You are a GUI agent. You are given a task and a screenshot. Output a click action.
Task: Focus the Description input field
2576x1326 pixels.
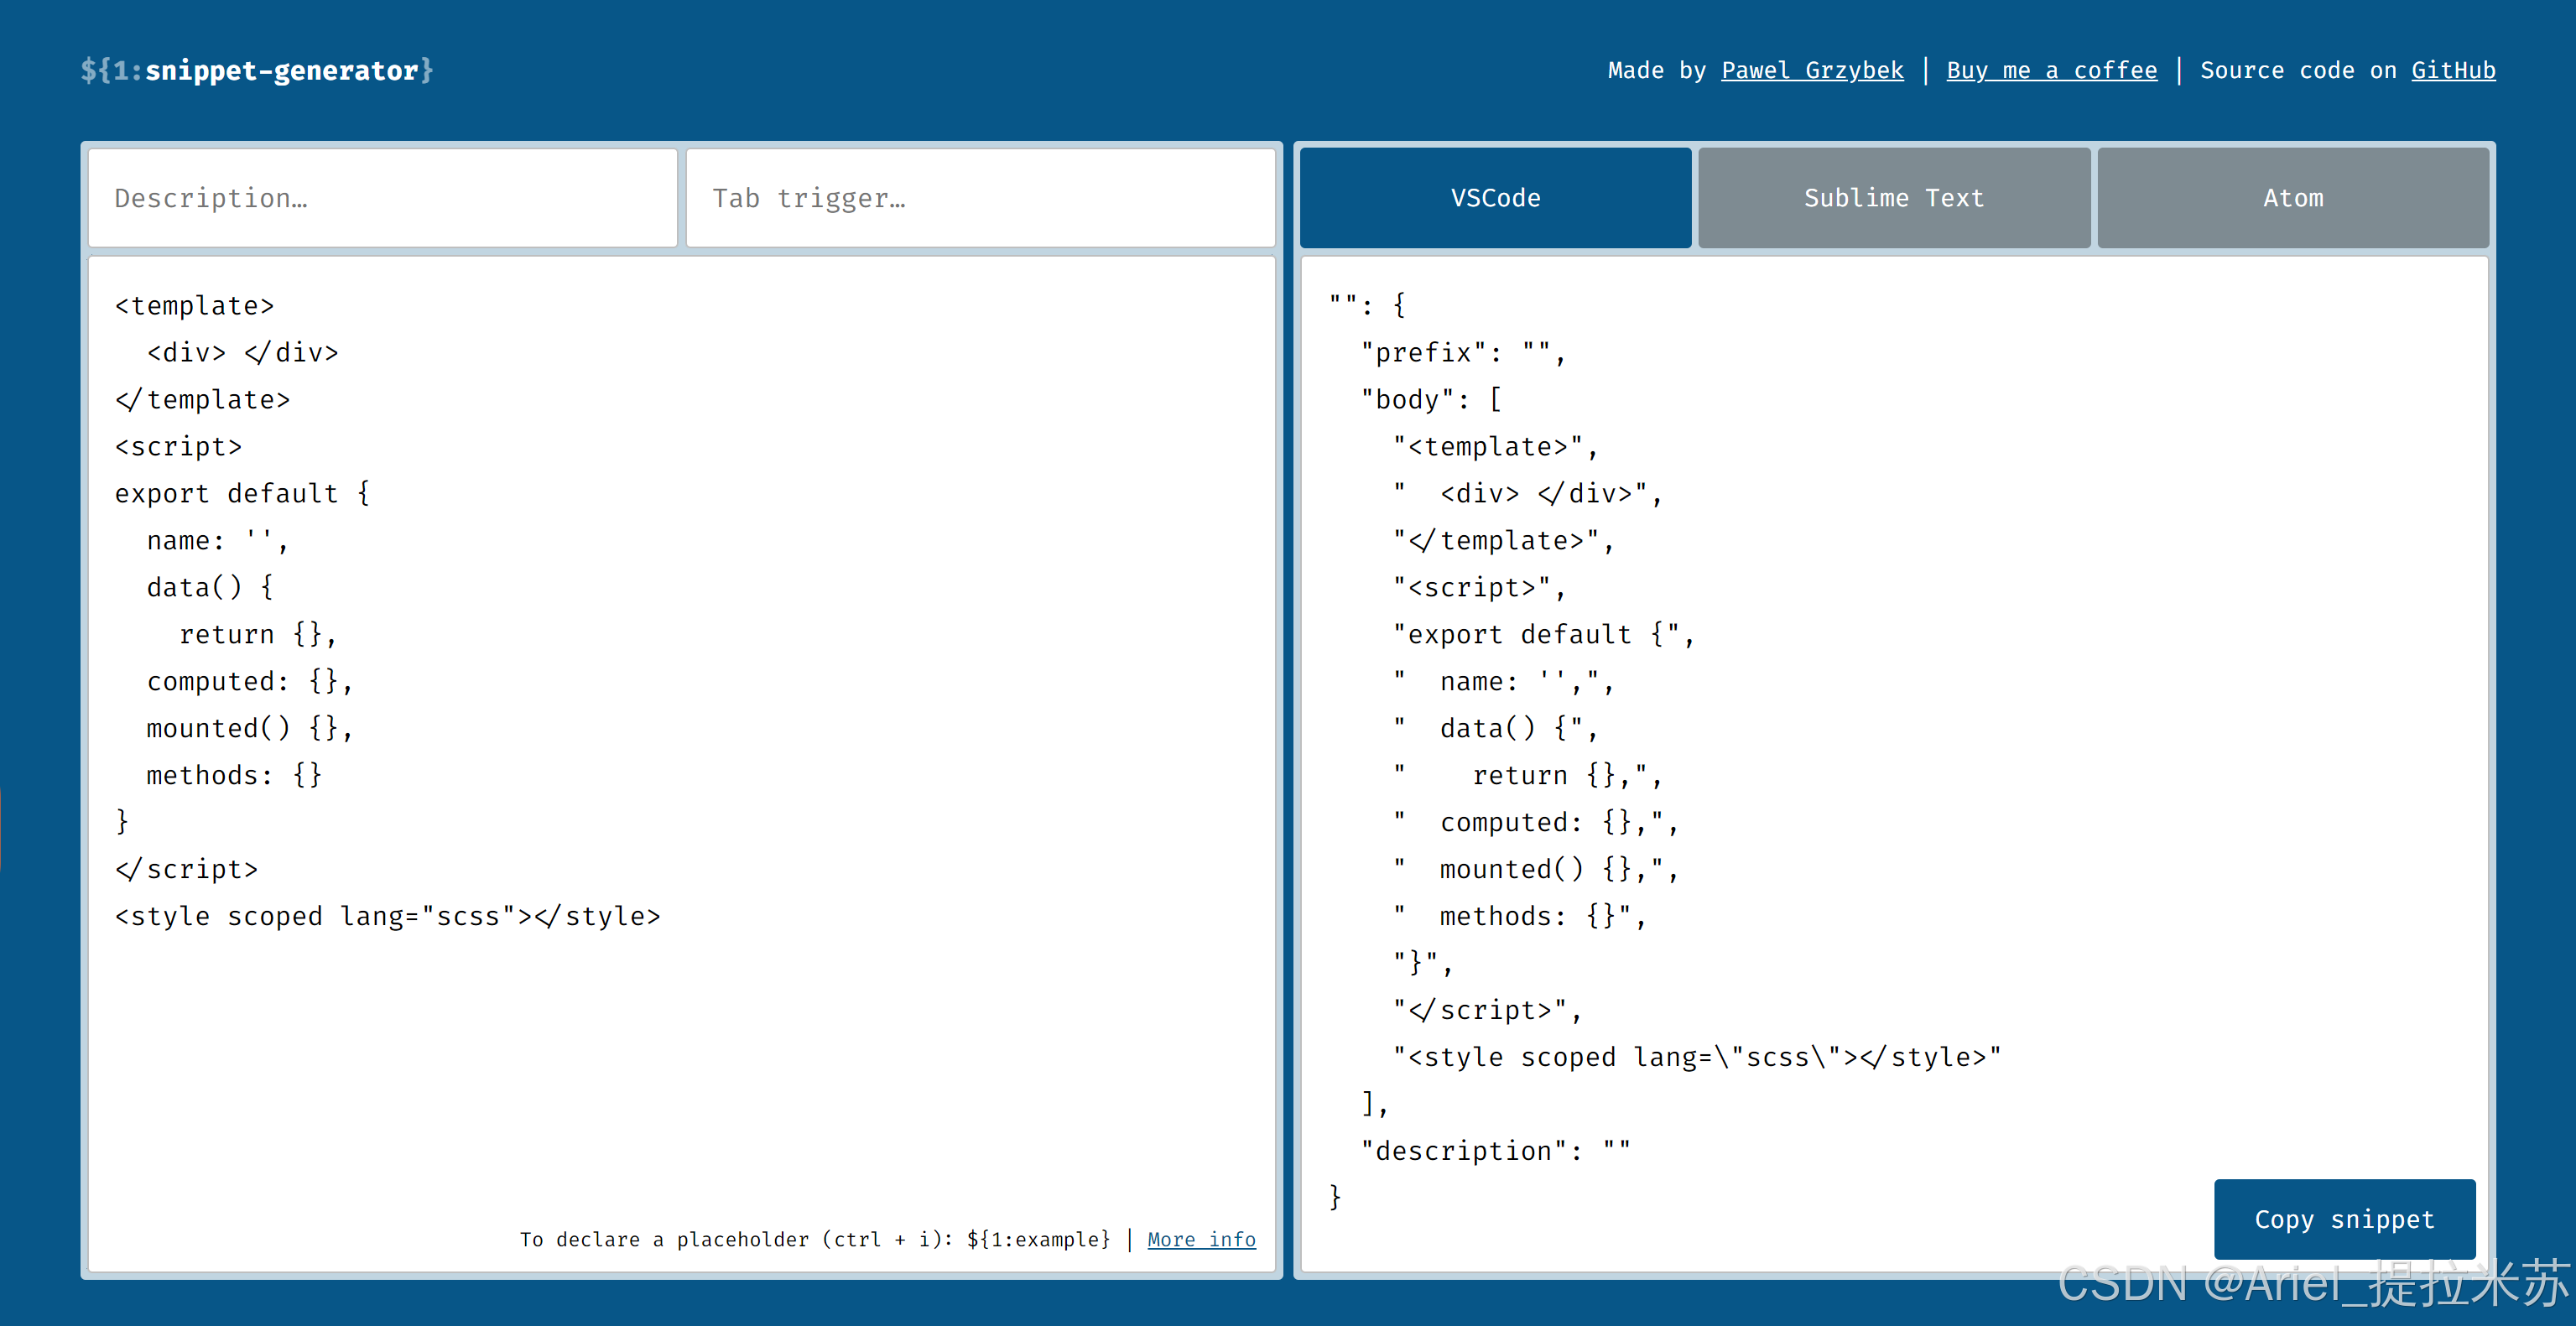coord(382,198)
